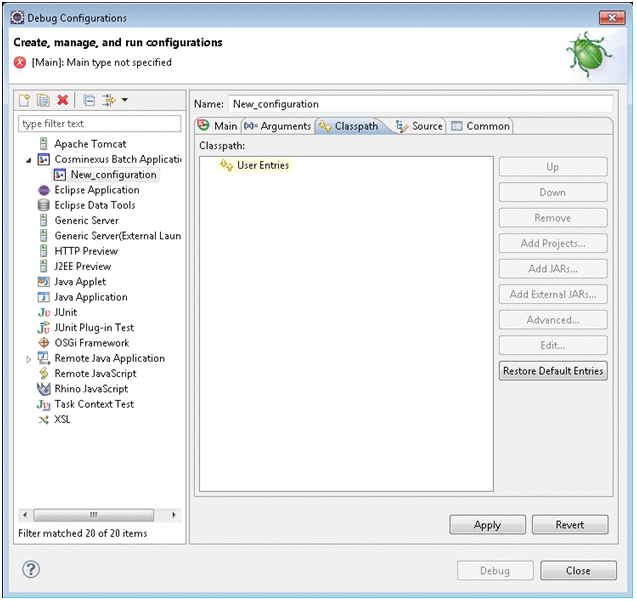This screenshot has height=601, width=637.
Task: Click the Cosminexus Batch Application icon
Action: (43, 159)
